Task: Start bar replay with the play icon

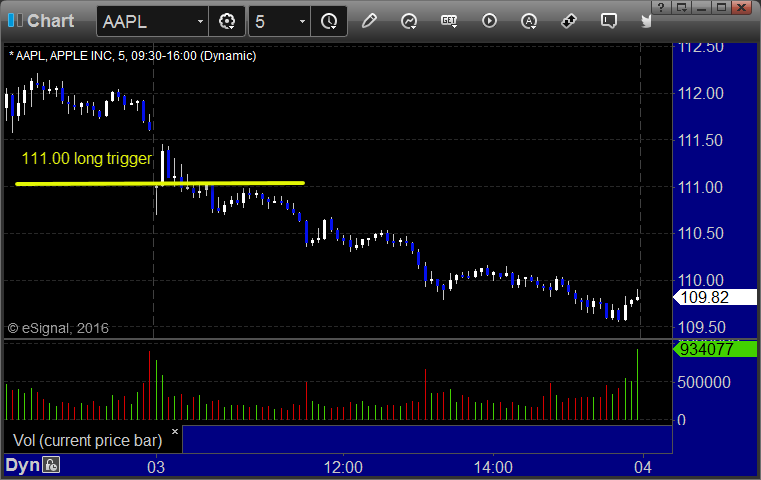Action: coord(489,21)
